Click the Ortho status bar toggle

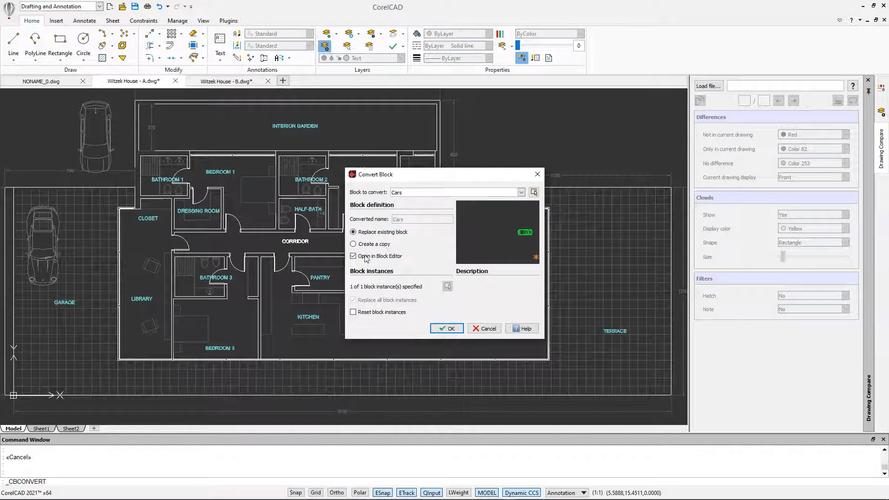pyautogui.click(x=338, y=492)
